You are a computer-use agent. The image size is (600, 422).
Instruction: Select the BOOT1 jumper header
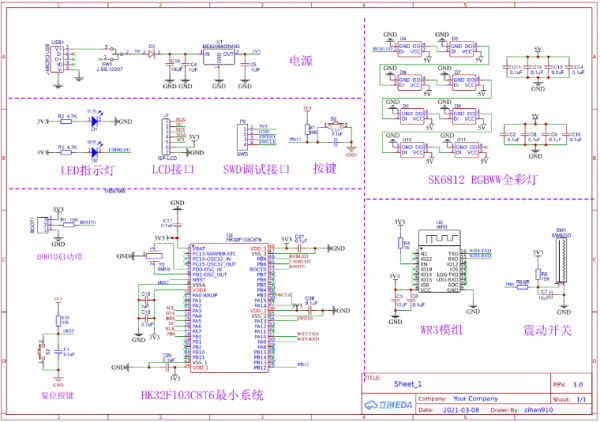(x=44, y=224)
